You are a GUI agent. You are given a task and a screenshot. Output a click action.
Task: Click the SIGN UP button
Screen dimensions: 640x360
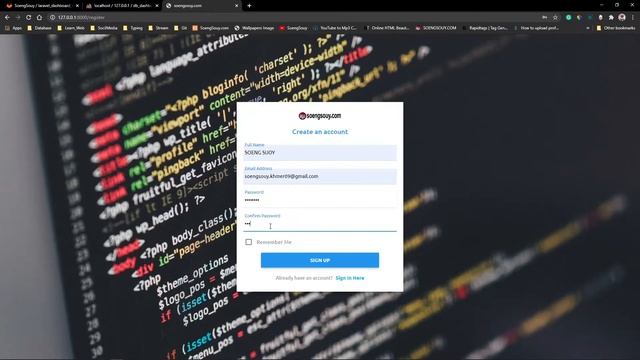click(x=320, y=260)
